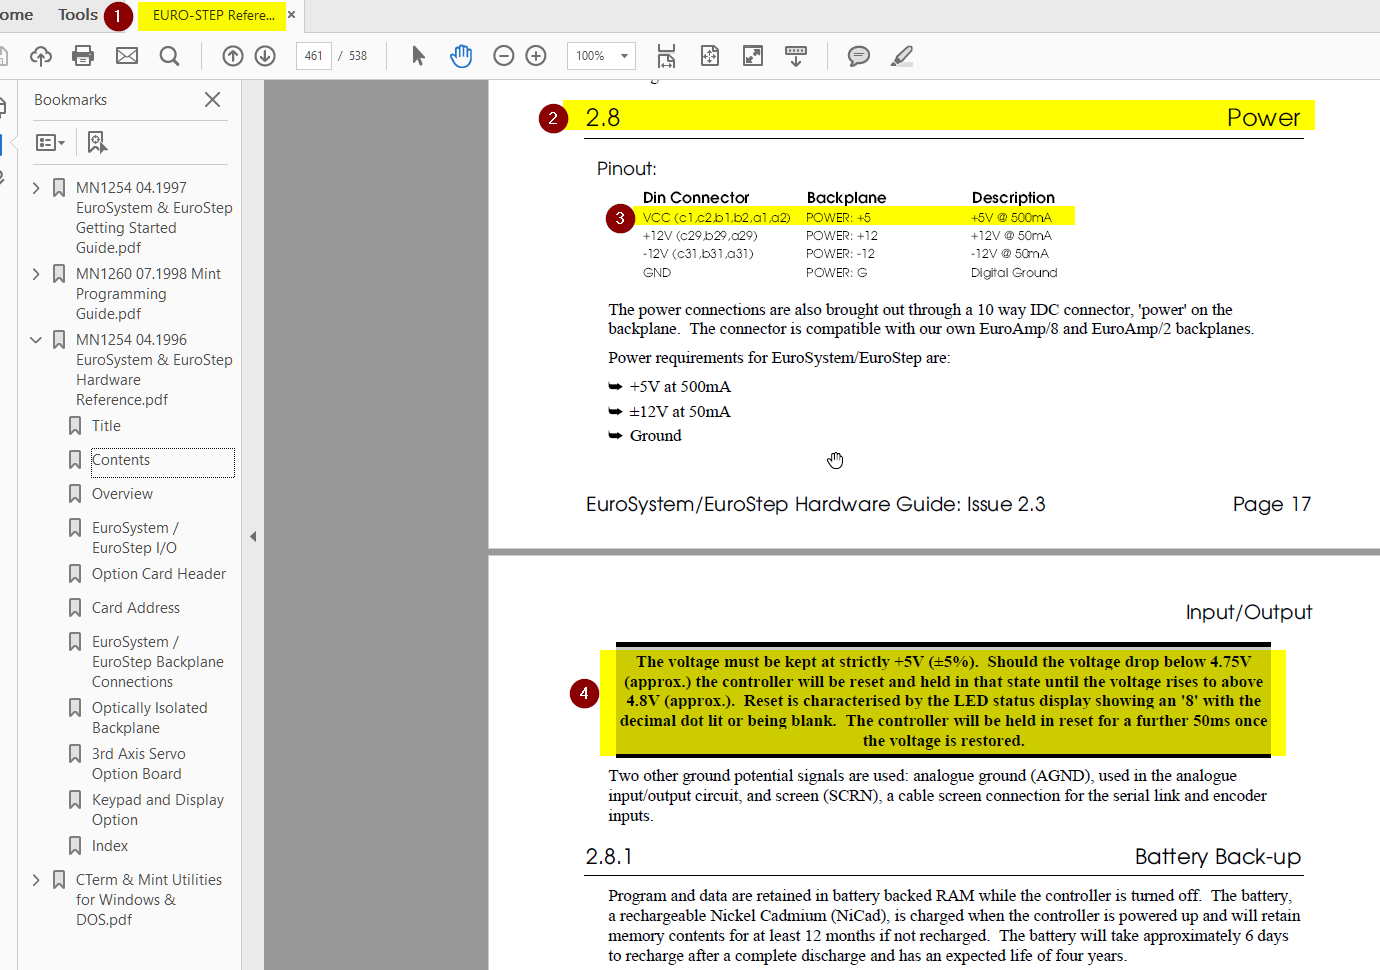Open 3rd Axis Servo Option Board bookmark
The width and height of the screenshot is (1380, 970).
[x=138, y=764]
